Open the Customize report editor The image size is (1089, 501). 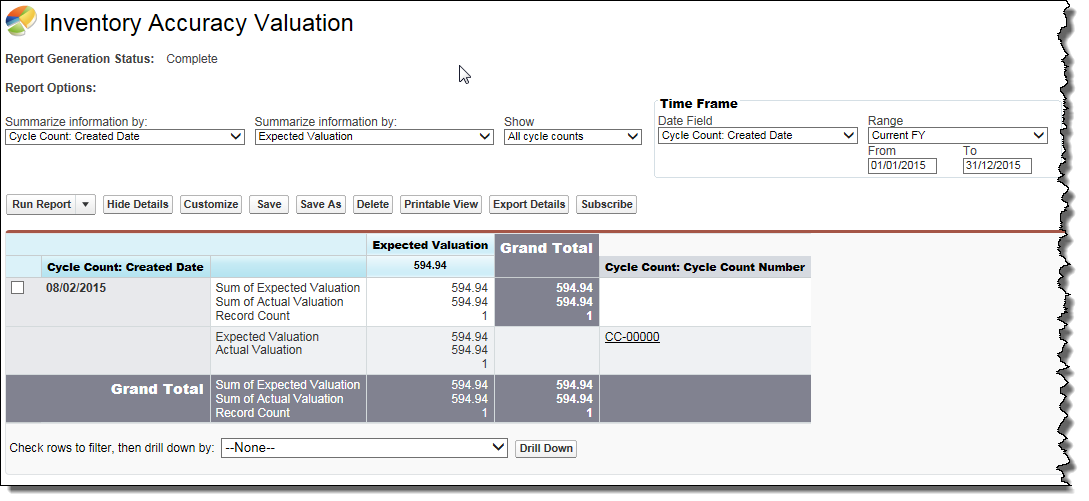click(x=211, y=204)
